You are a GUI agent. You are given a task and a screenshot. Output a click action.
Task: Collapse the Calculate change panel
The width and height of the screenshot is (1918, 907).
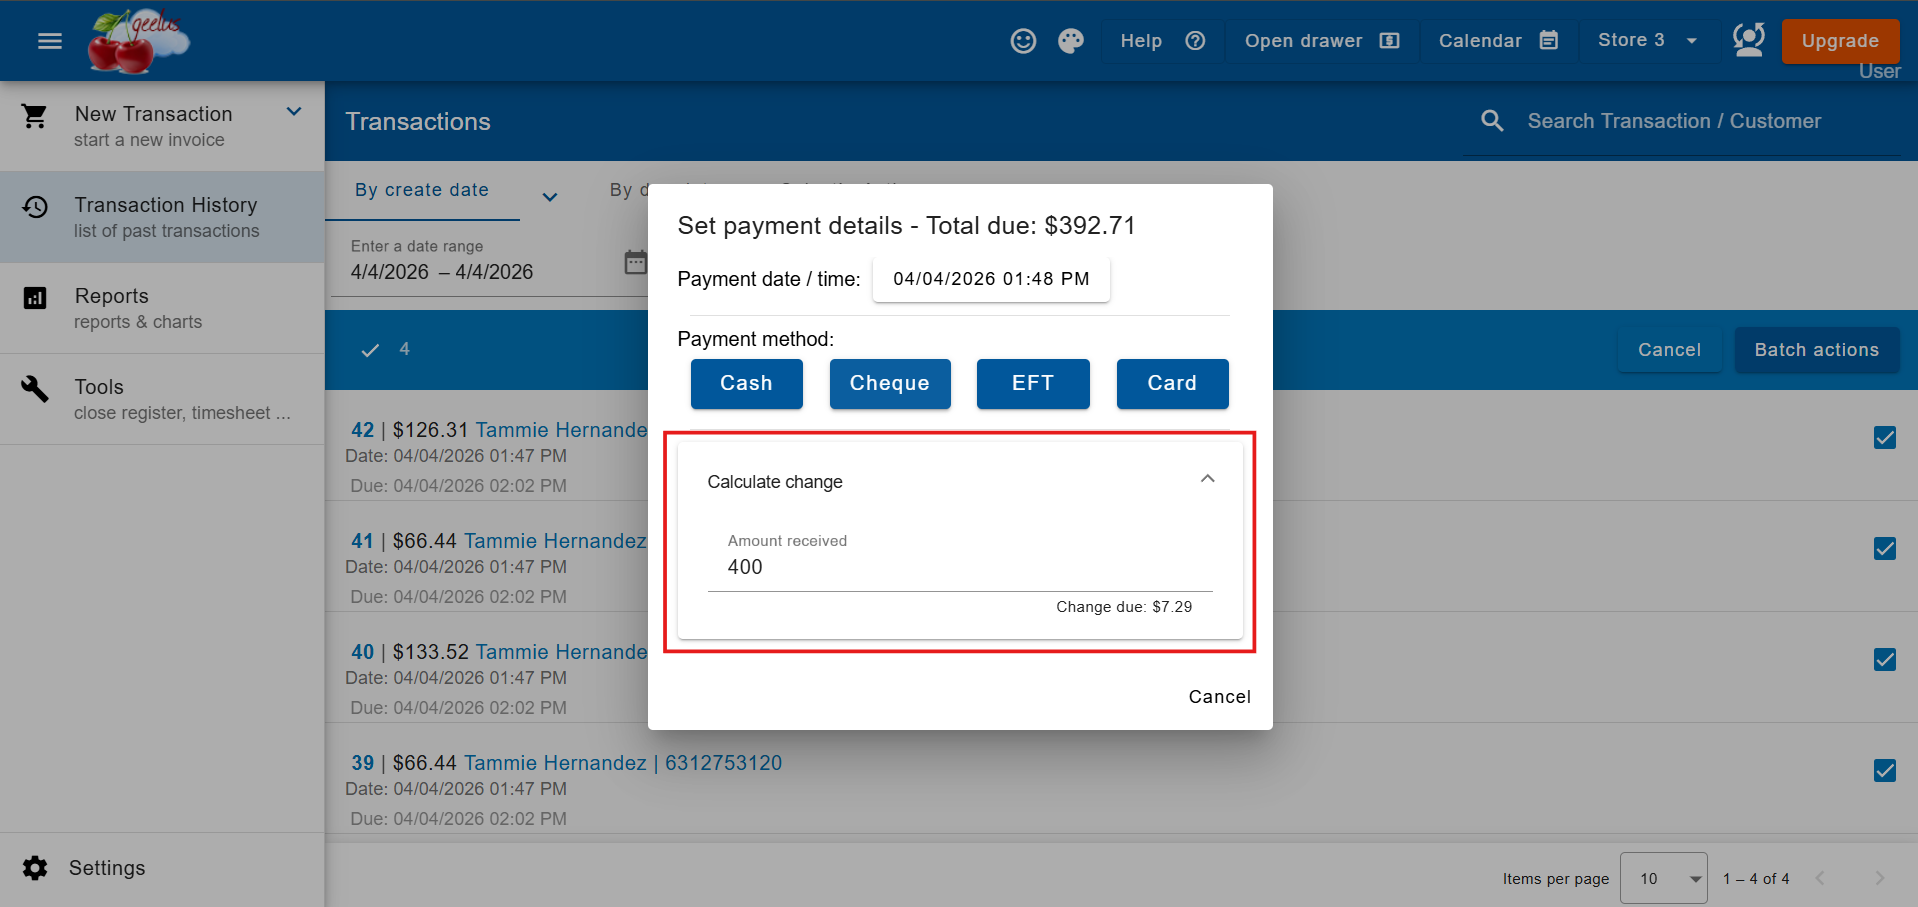click(x=1207, y=479)
